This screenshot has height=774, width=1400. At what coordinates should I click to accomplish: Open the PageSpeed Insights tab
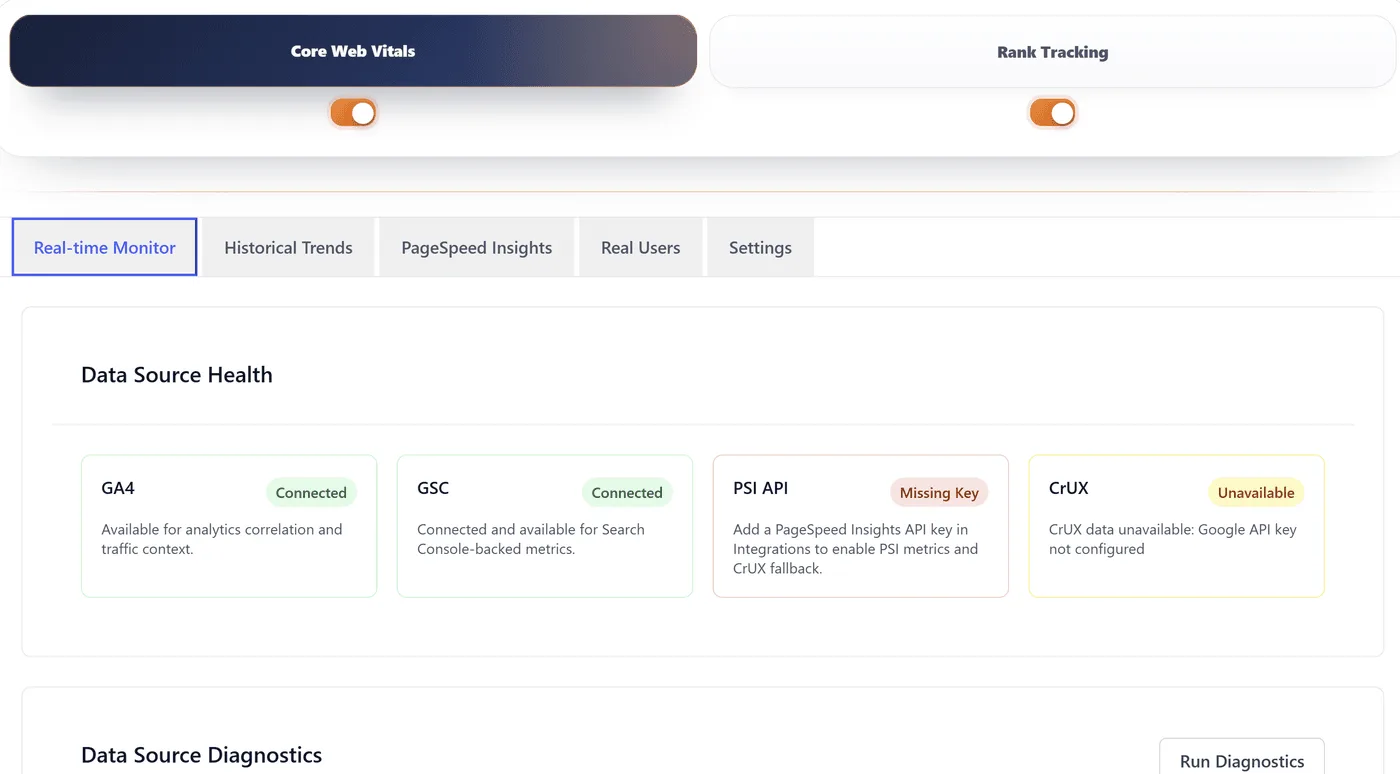tap(476, 247)
